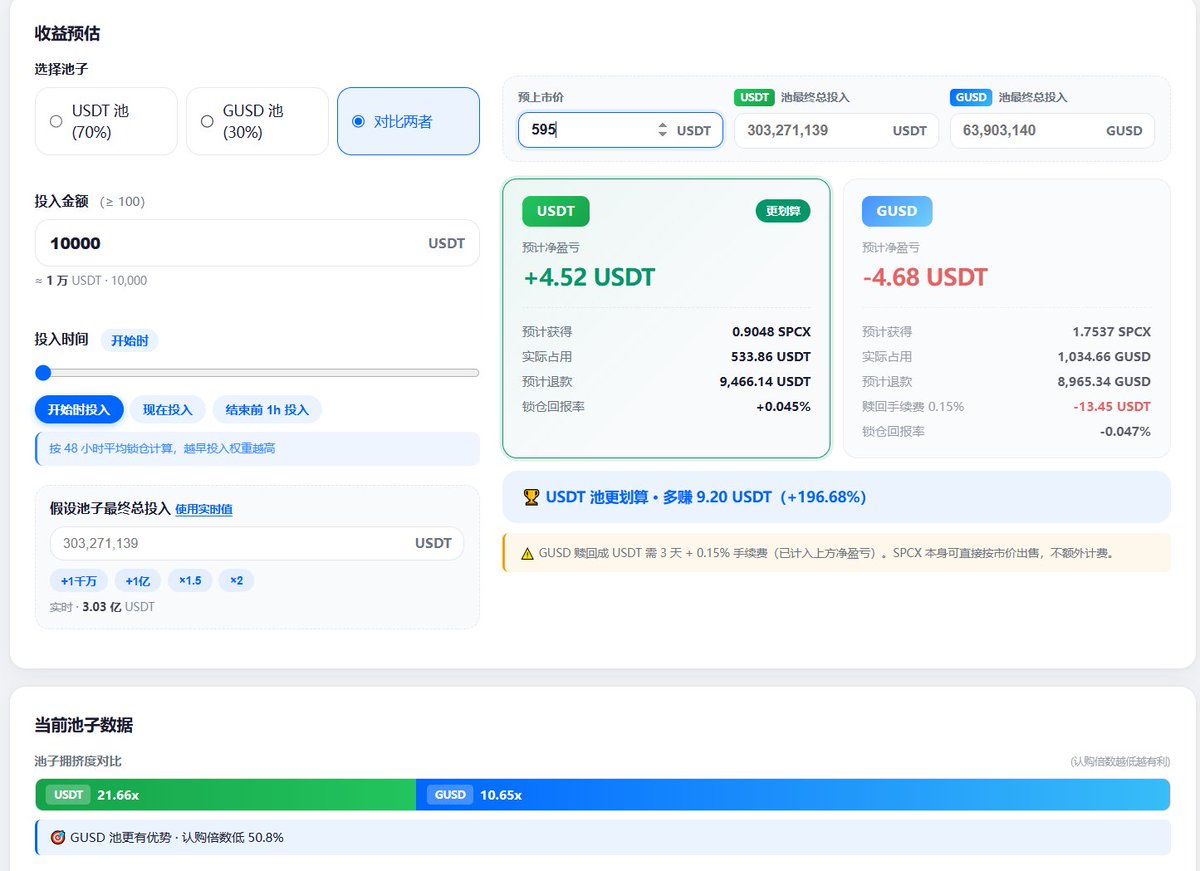Click the GUSD 池最终总投入 field 63,903,140

(1052, 130)
